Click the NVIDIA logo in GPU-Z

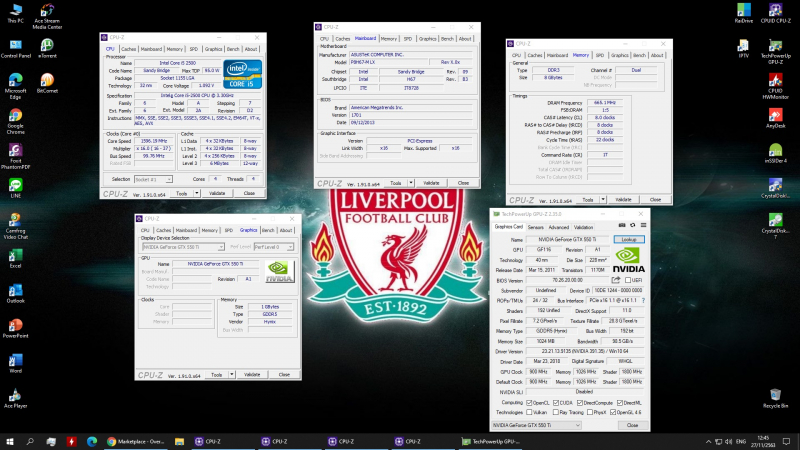point(628,259)
